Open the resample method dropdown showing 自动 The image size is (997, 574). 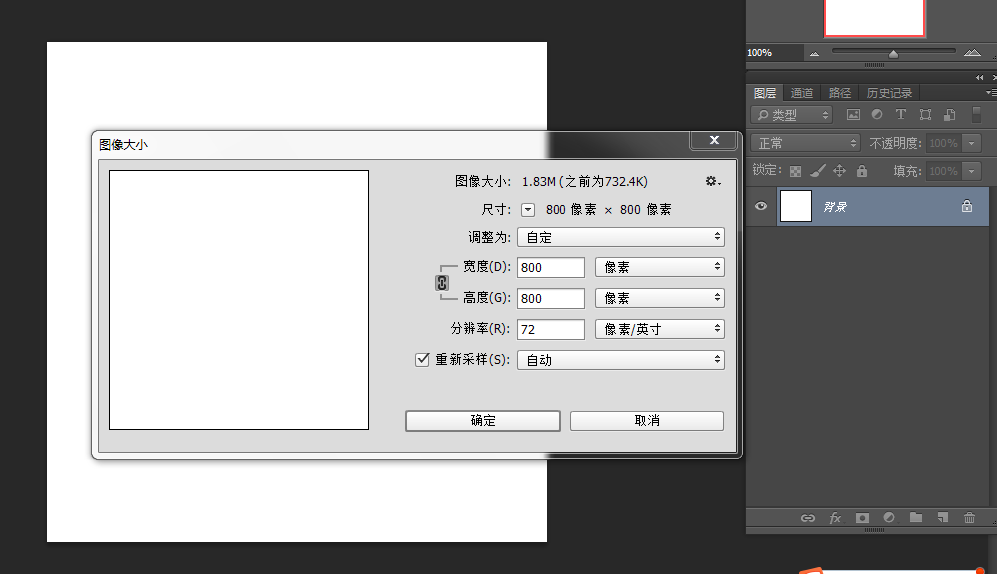tap(621, 360)
